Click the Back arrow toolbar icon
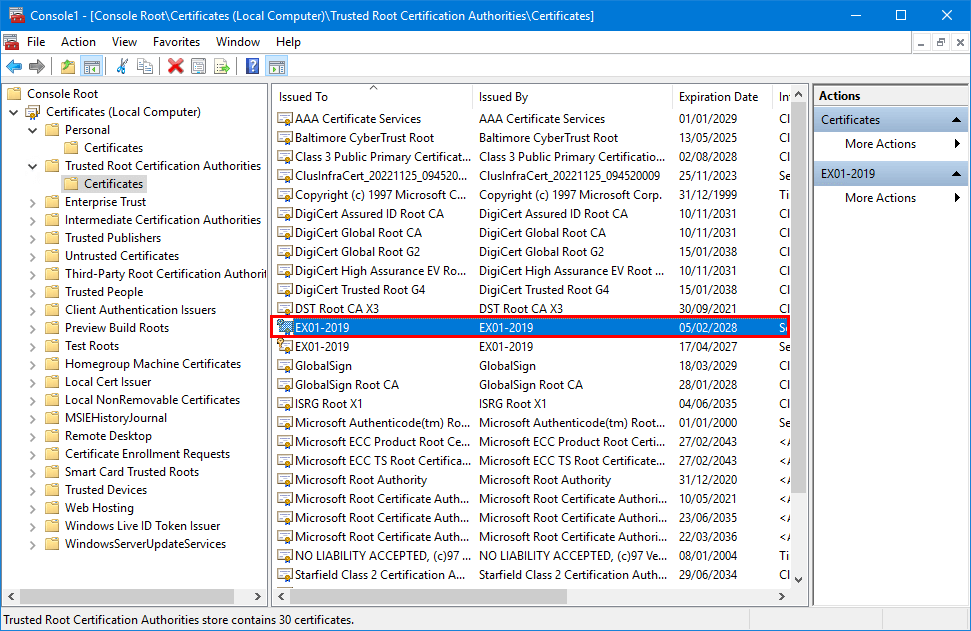The width and height of the screenshot is (971, 631). pos(14,66)
